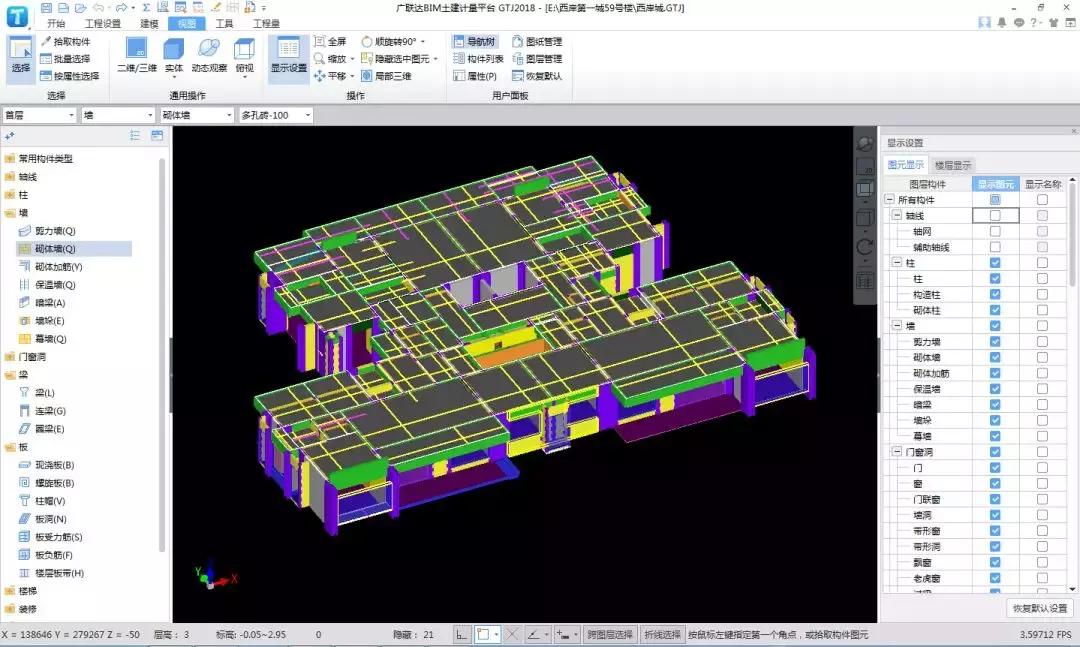Click the 拾取构件 pick component tool
Screen dimensions: 1080x647
tap(66, 42)
